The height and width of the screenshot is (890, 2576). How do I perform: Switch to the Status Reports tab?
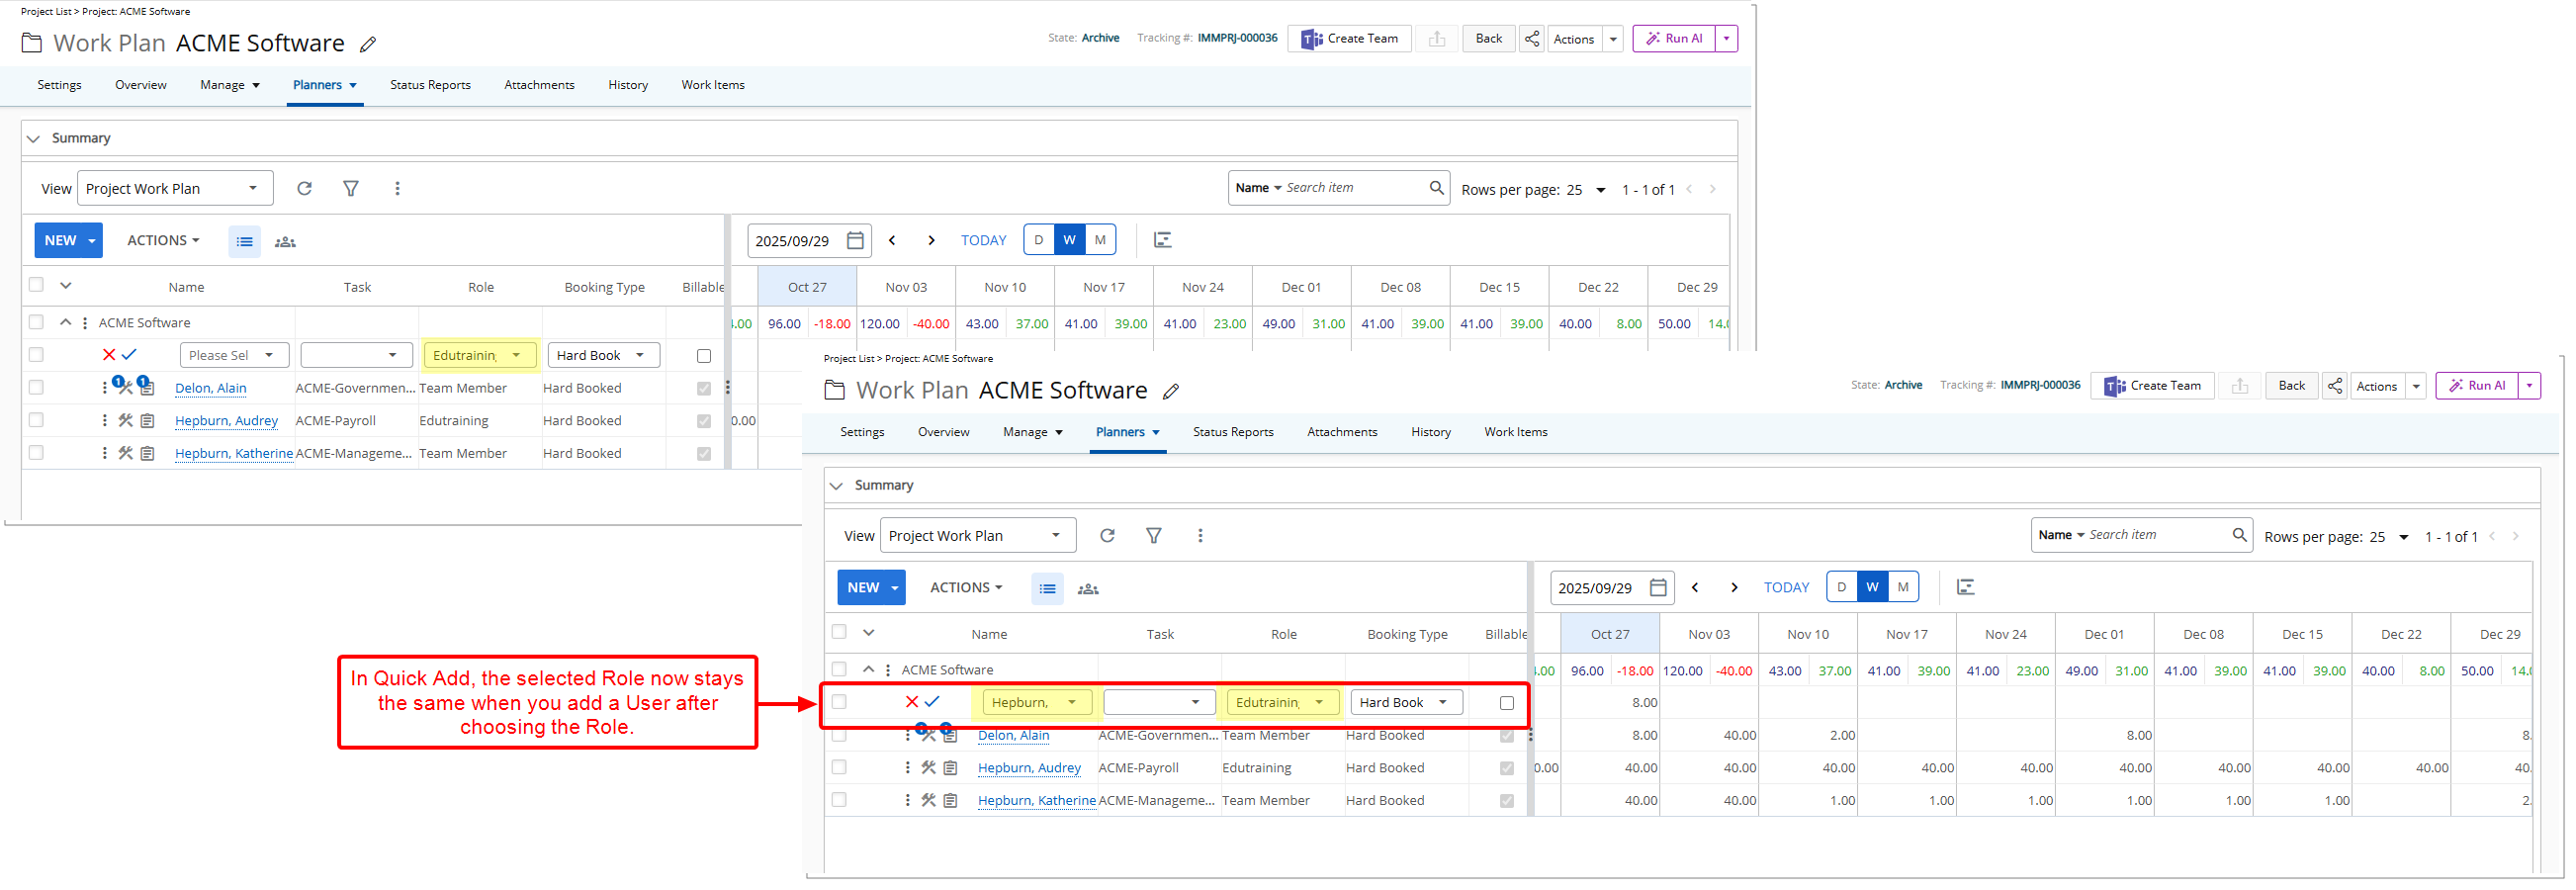(1233, 431)
